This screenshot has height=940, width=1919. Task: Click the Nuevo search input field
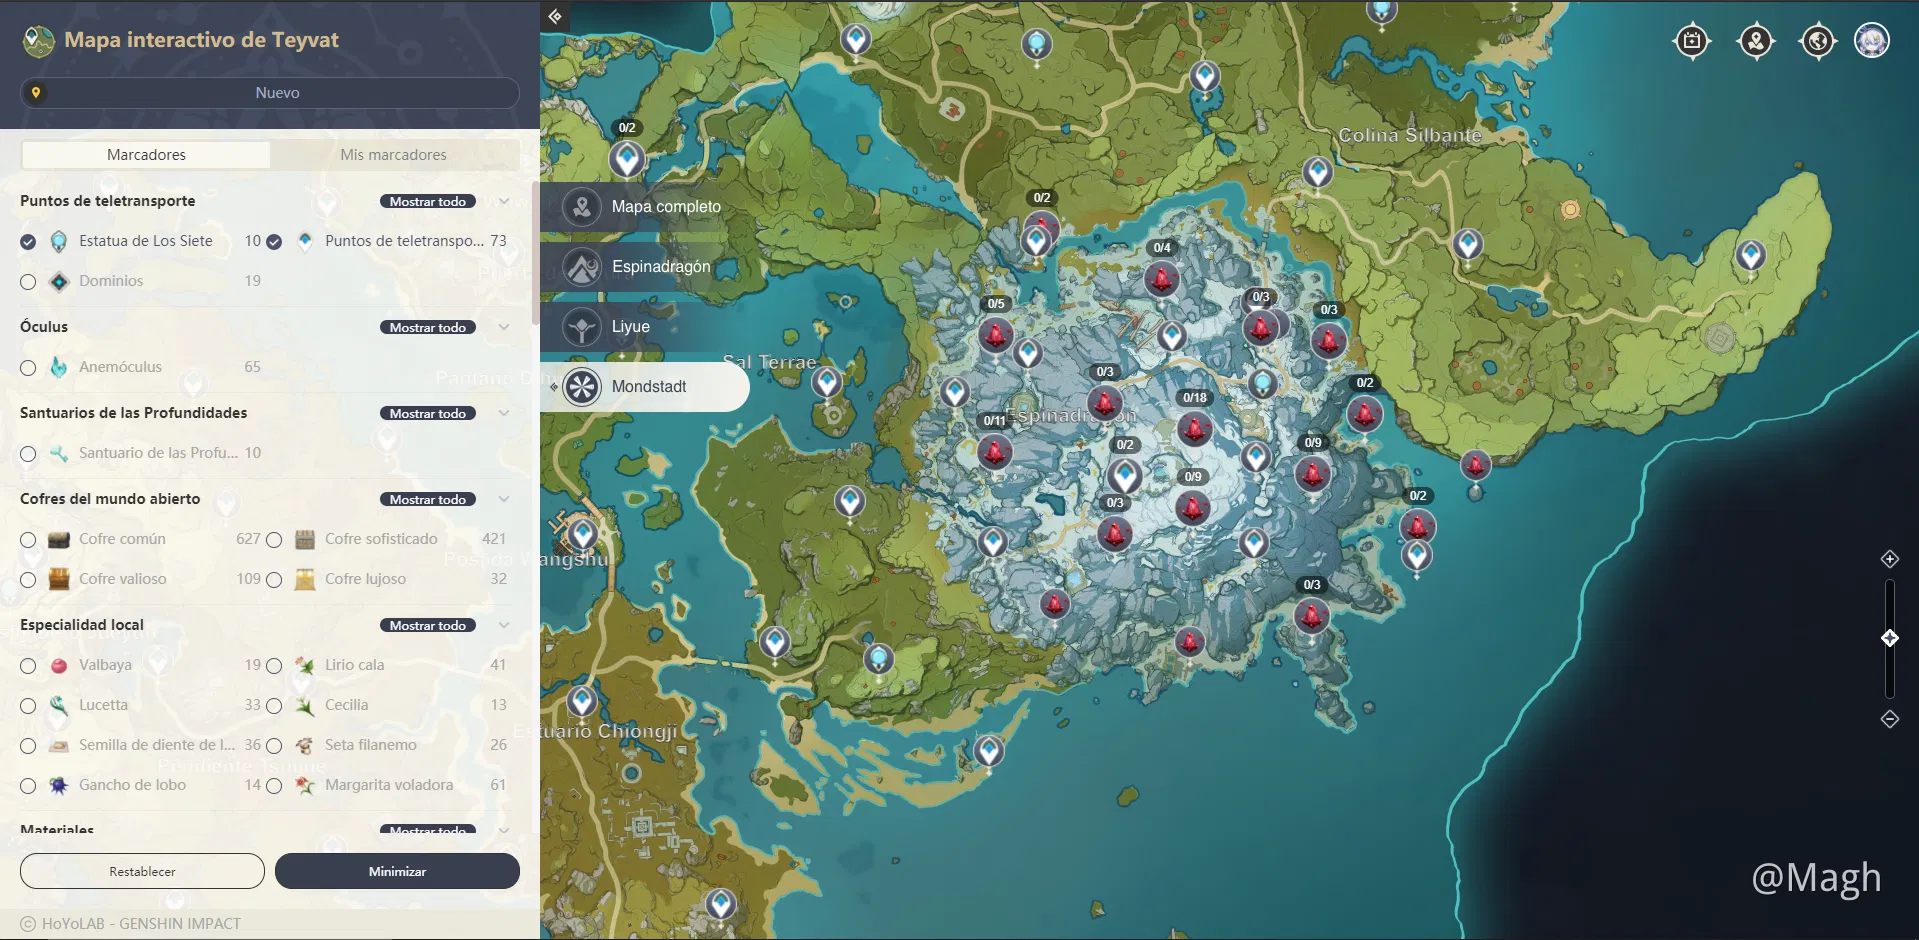[277, 92]
